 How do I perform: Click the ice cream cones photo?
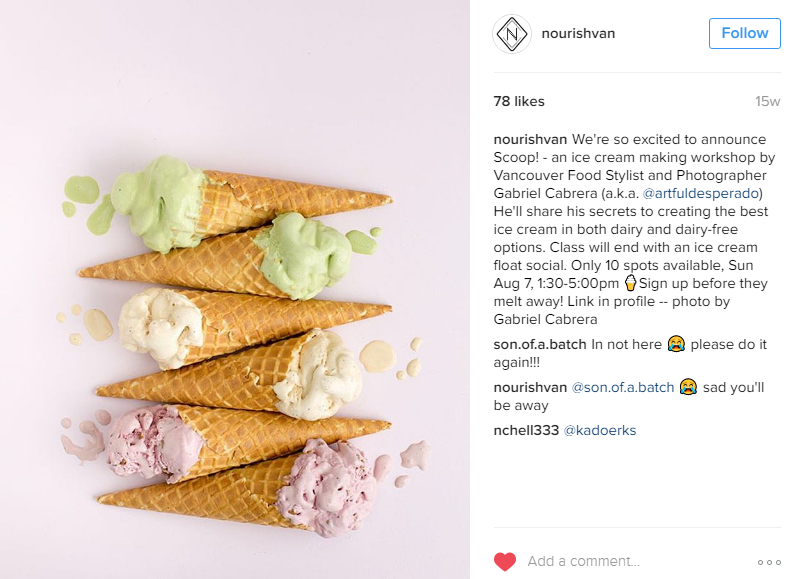tap(235, 290)
